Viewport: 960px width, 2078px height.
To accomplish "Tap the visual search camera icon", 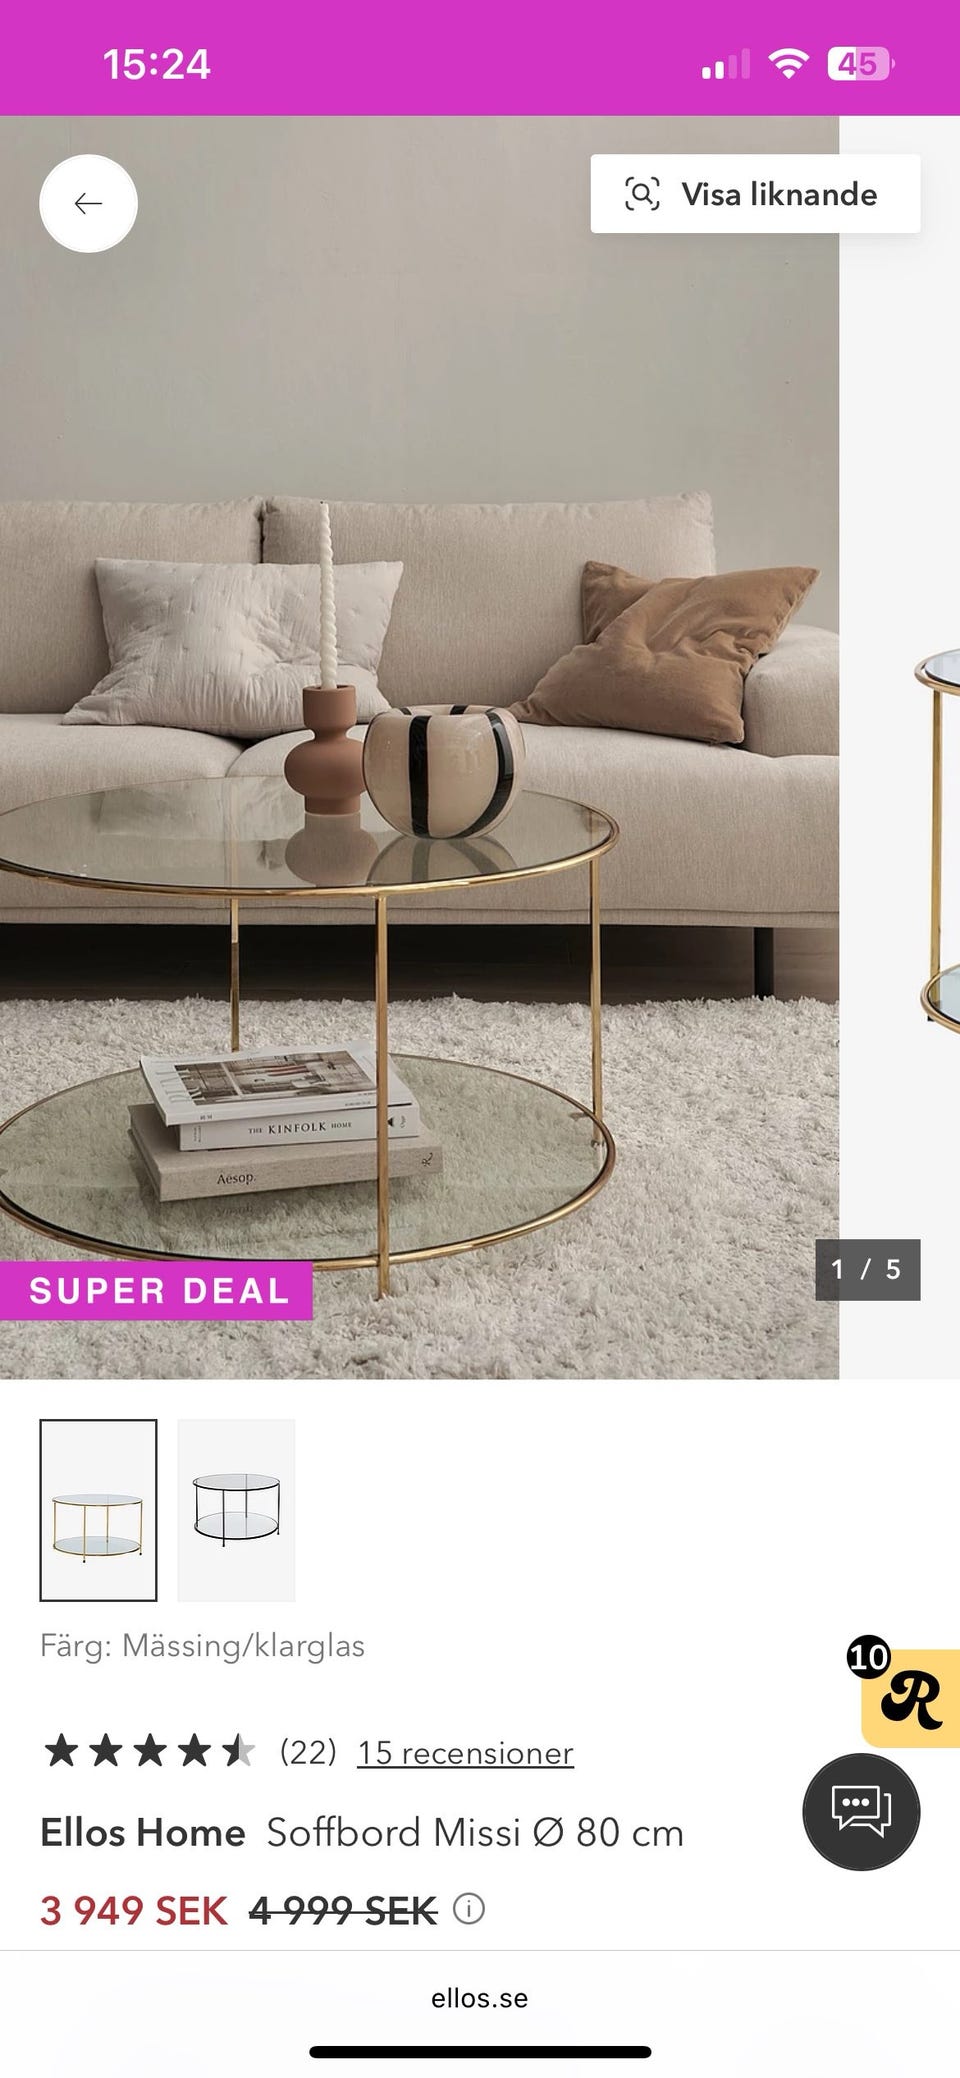I will 642,194.
